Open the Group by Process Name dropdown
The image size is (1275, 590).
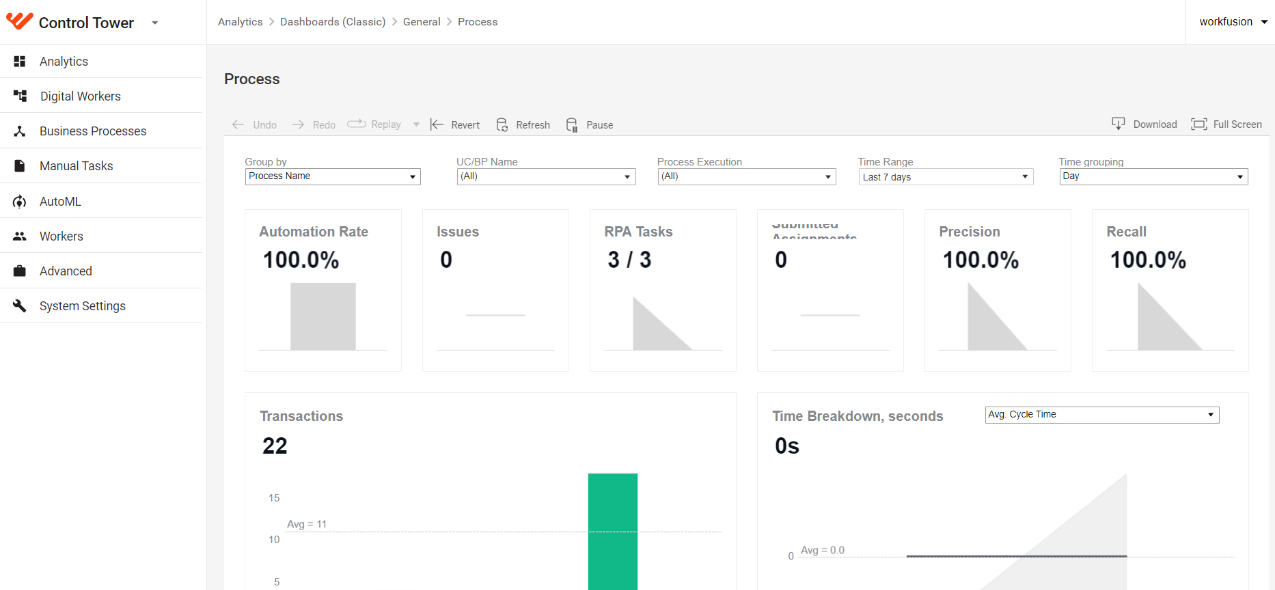333,176
